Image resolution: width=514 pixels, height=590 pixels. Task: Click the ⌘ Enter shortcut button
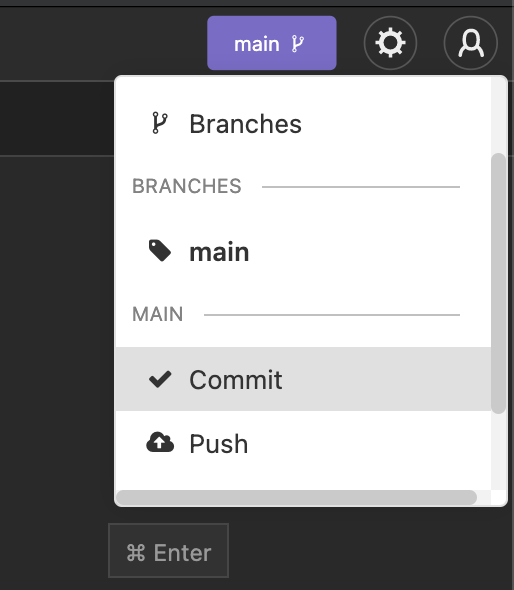(168, 550)
